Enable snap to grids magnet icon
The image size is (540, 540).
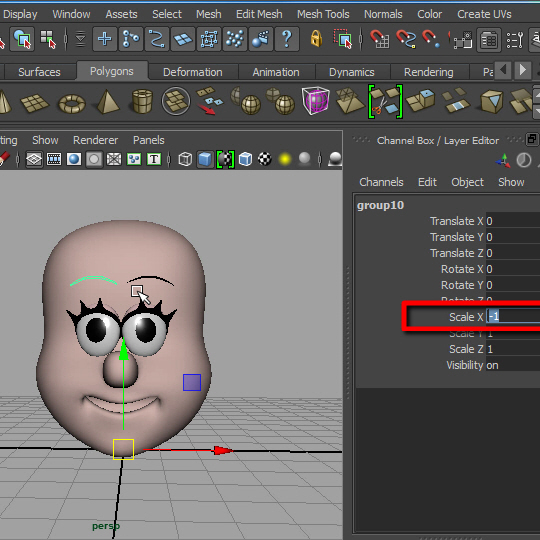coord(380,39)
